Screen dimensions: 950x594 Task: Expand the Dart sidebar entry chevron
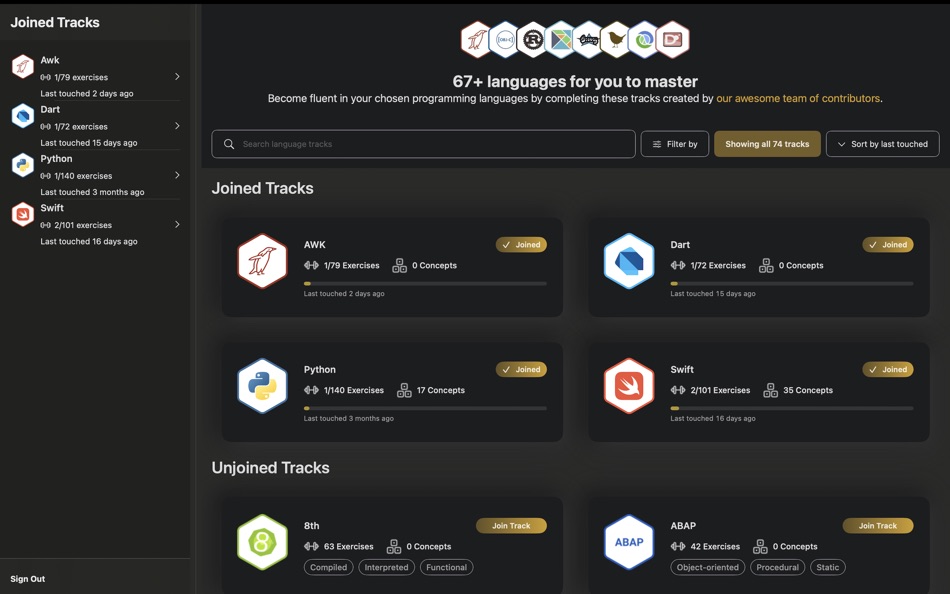click(x=177, y=125)
